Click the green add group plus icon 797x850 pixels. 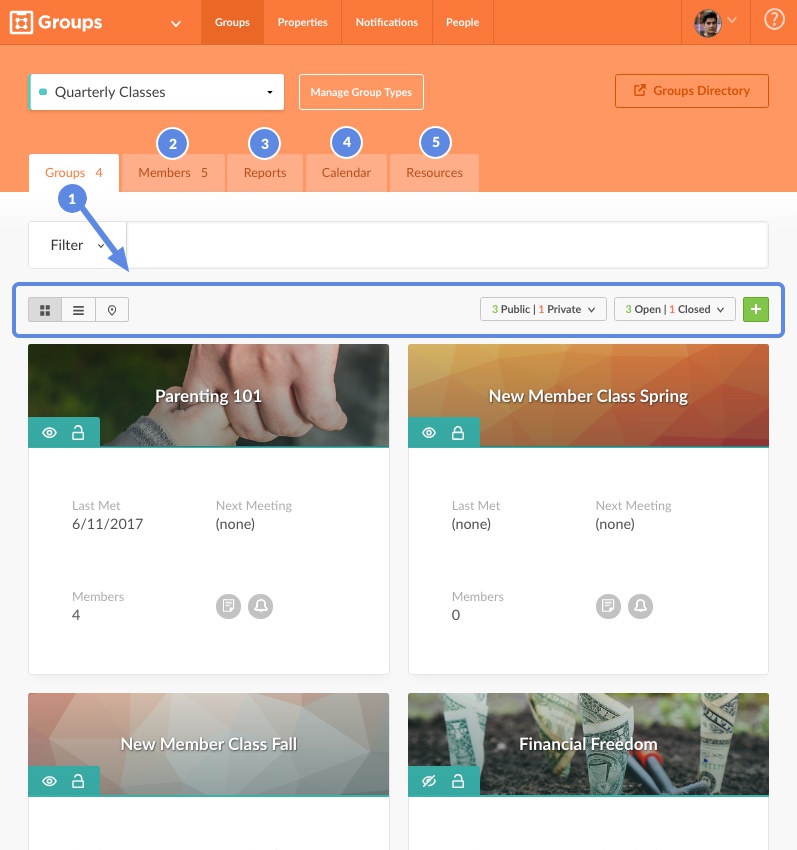[756, 310]
